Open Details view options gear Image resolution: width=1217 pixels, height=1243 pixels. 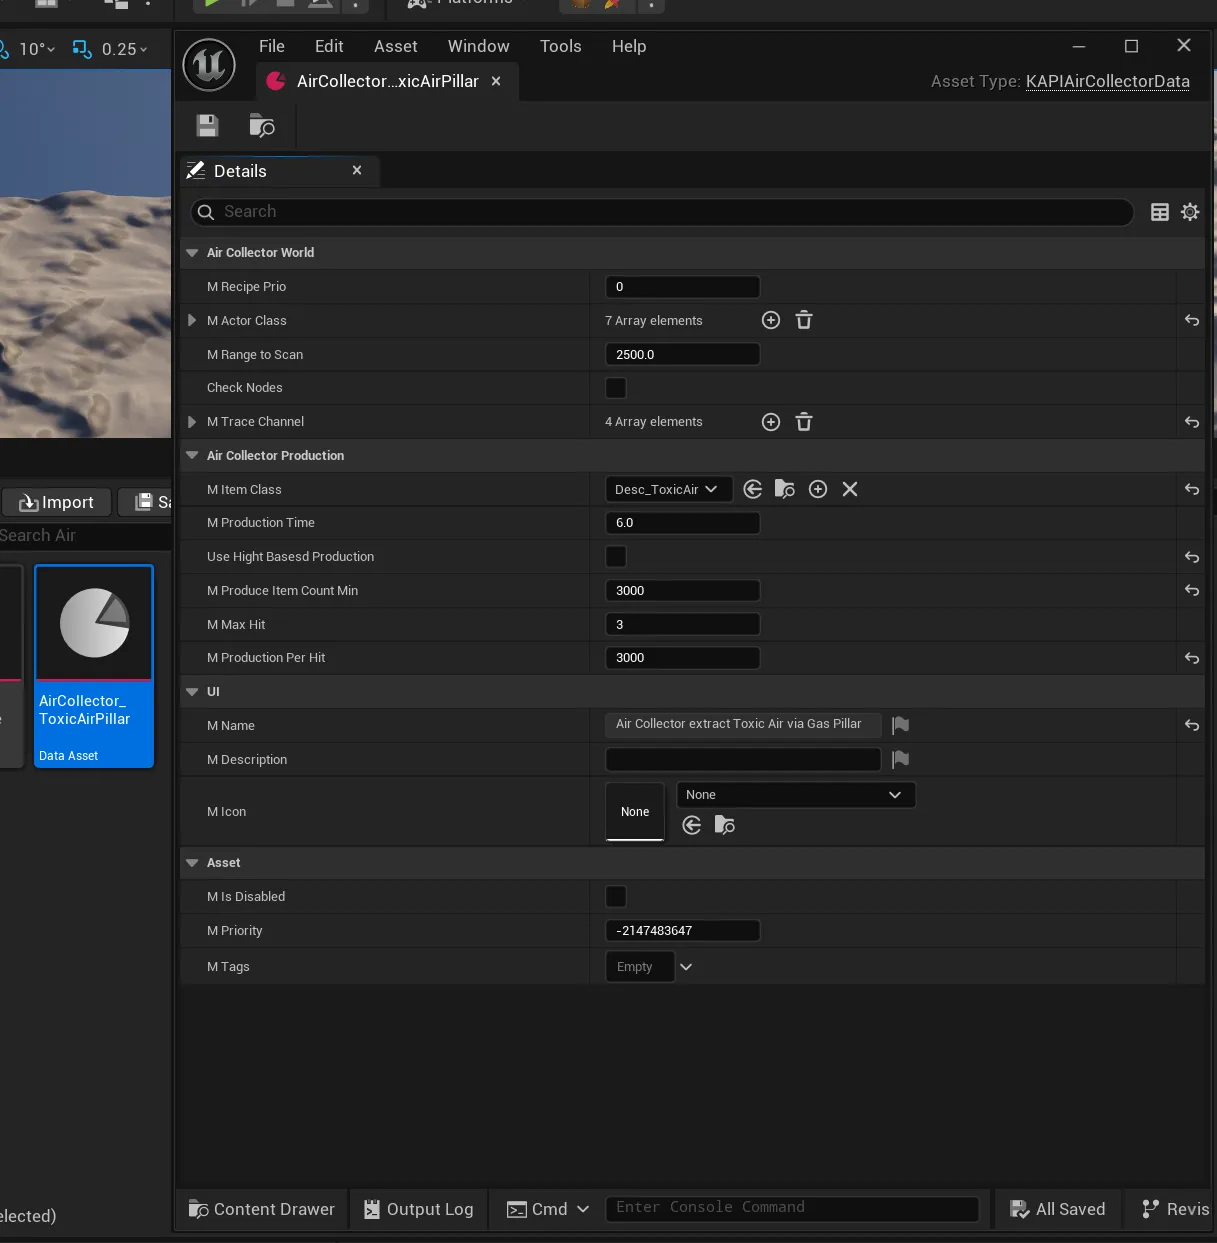pyautogui.click(x=1190, y=212)
